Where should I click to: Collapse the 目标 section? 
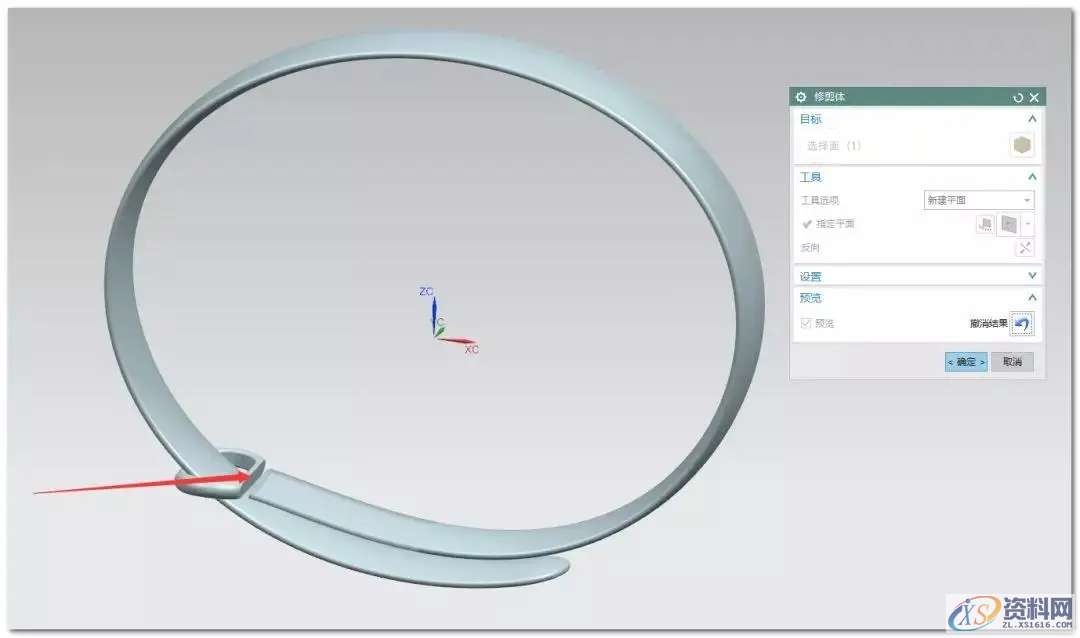pyautogui.click(x=1032, y=119)
